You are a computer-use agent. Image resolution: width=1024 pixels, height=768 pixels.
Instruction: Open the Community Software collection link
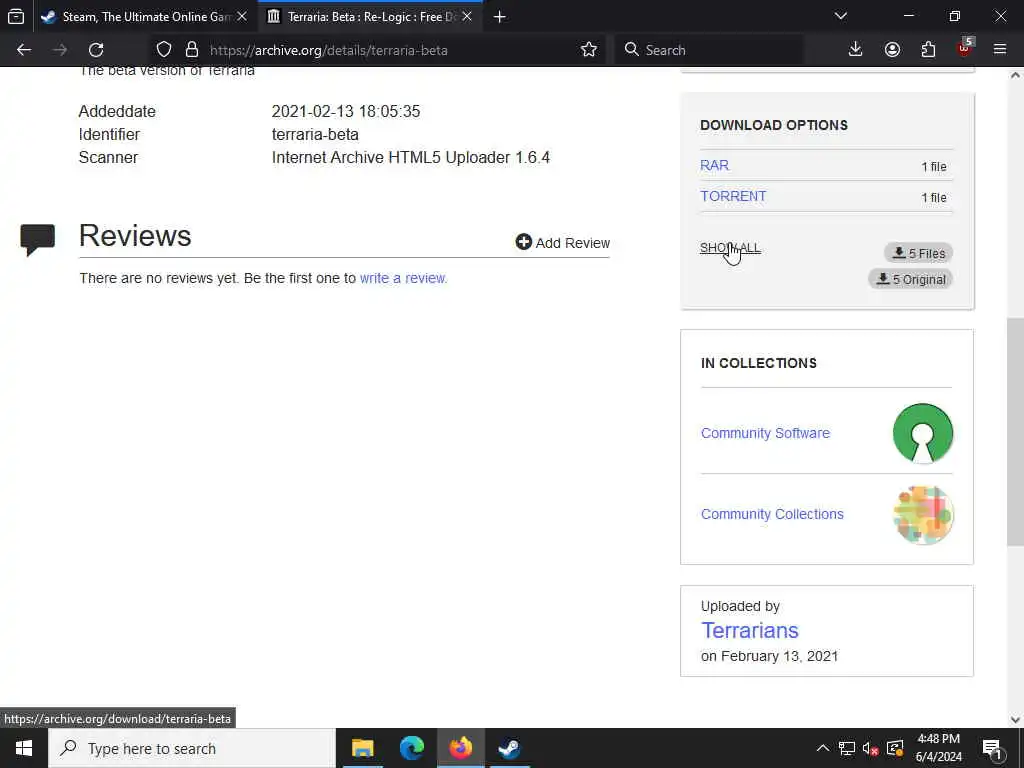(x=765, y=433)
